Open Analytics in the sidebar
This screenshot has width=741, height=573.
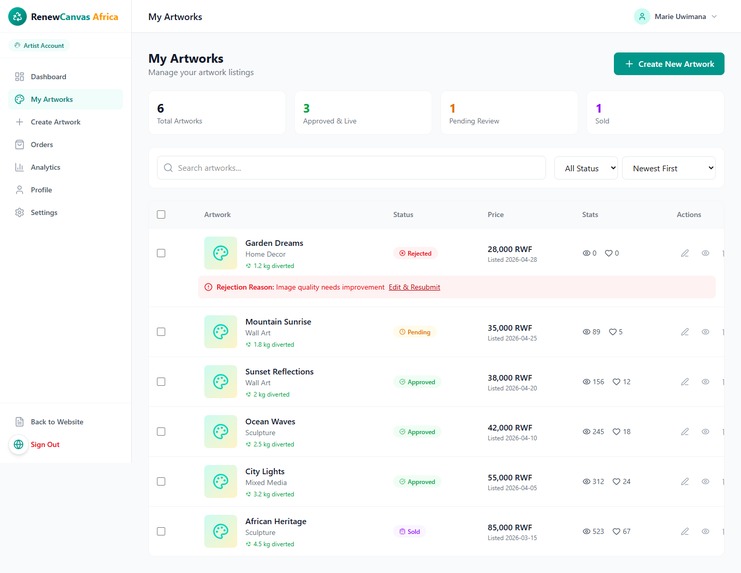pyautogui.click(x=66, y=167)
